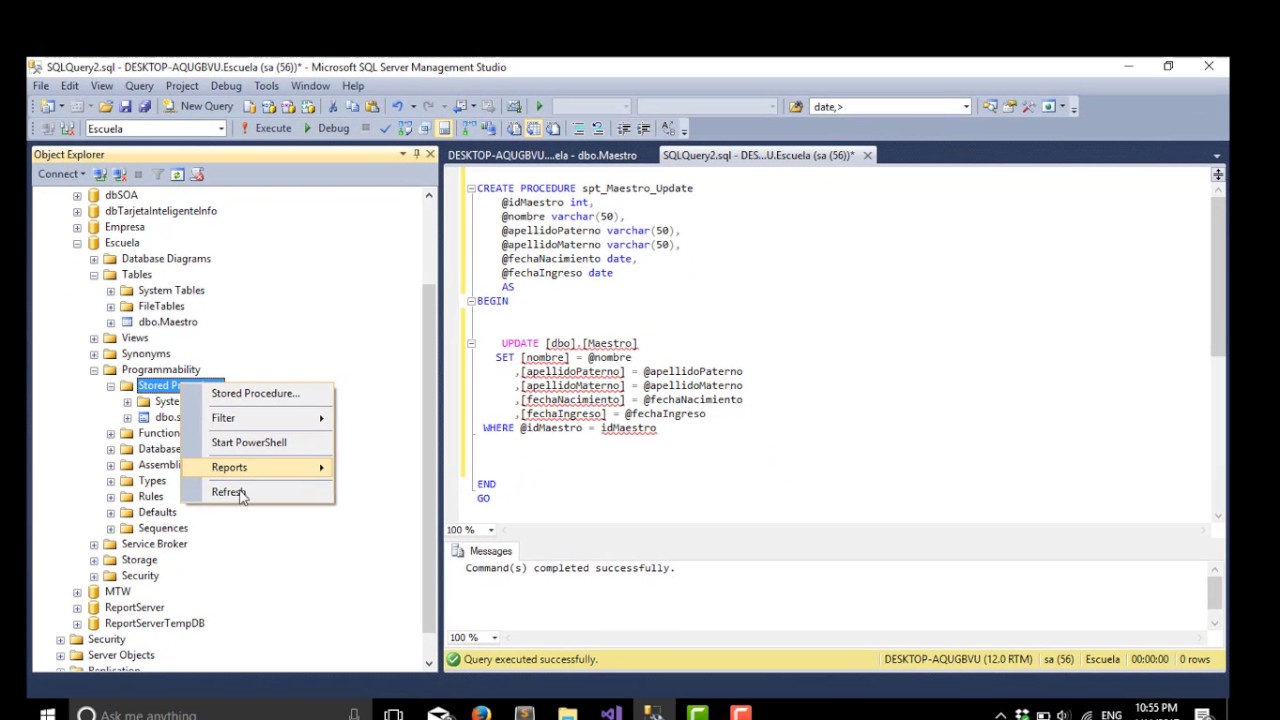Execute the current query

[265, 128]
